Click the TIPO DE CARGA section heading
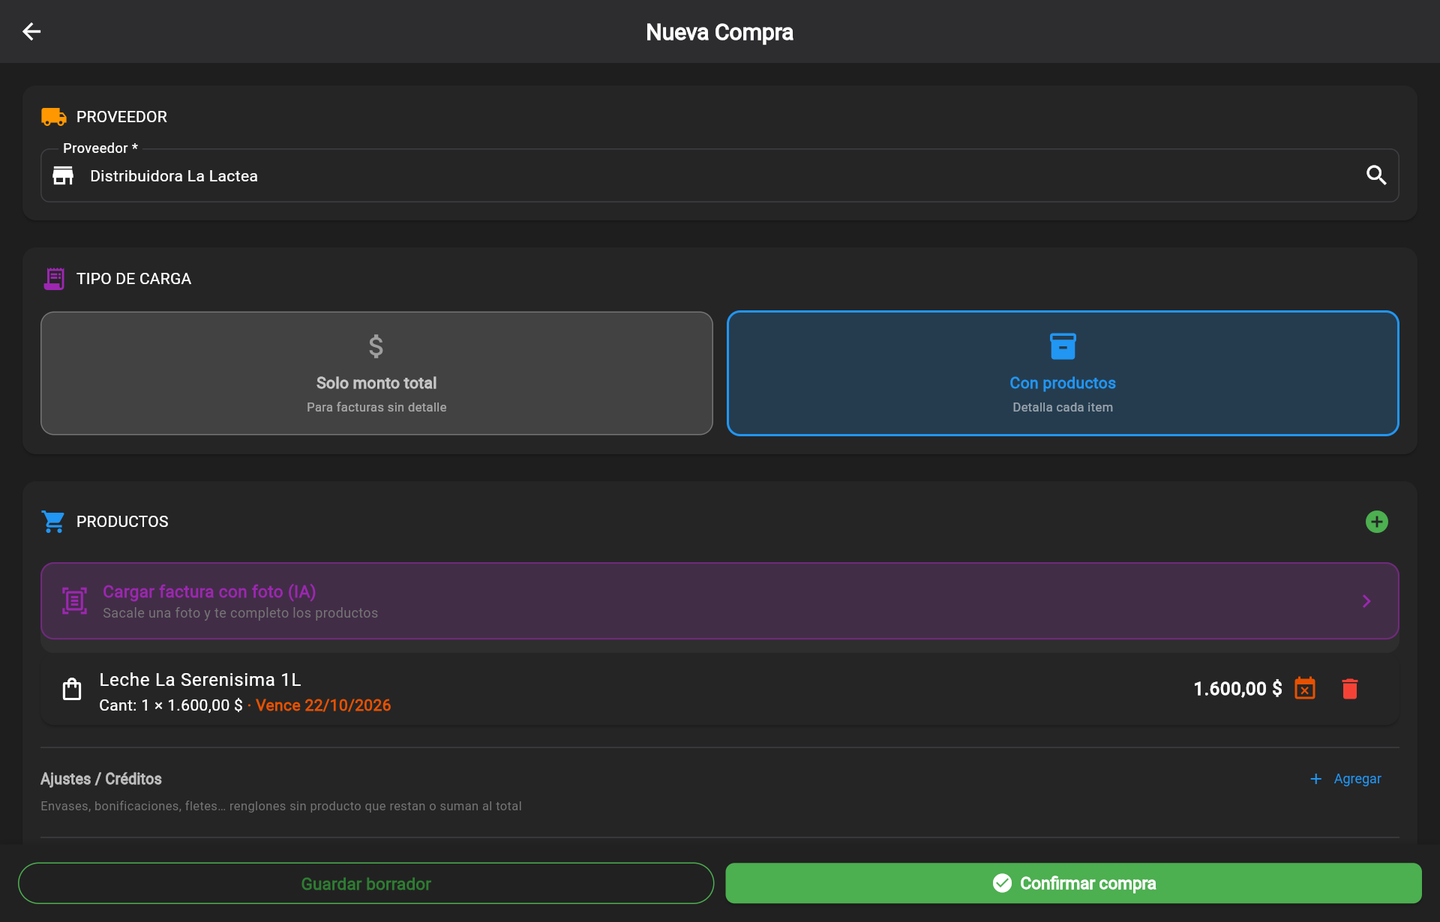Viewport: 1440px width, 922px height. tap(134, 279)
